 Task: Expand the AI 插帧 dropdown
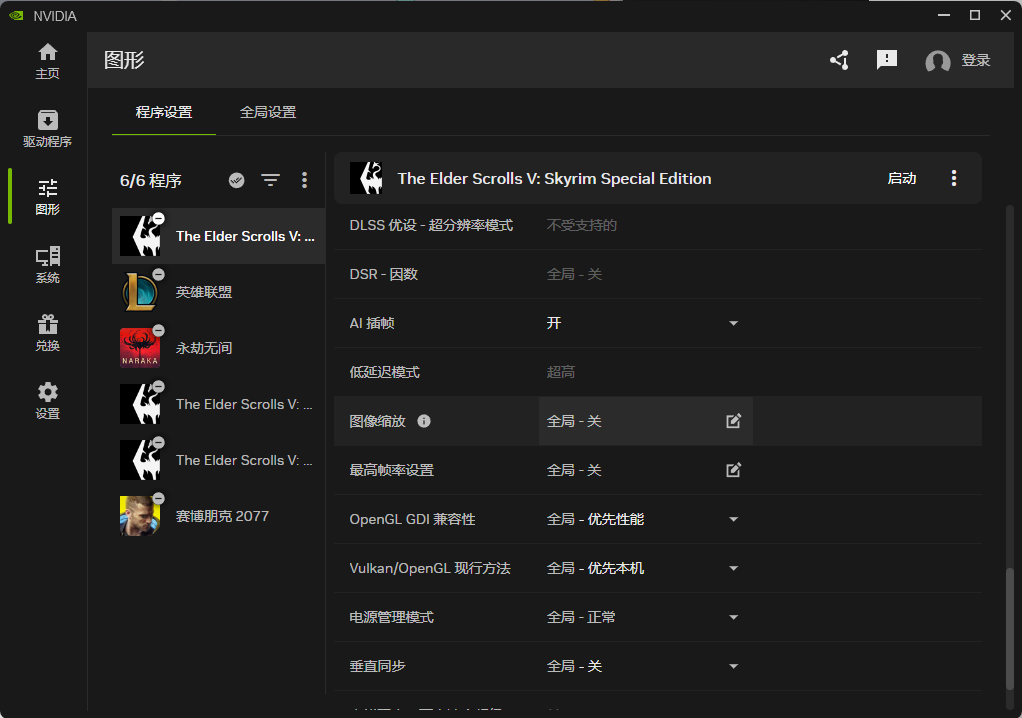tap(733, 323)
